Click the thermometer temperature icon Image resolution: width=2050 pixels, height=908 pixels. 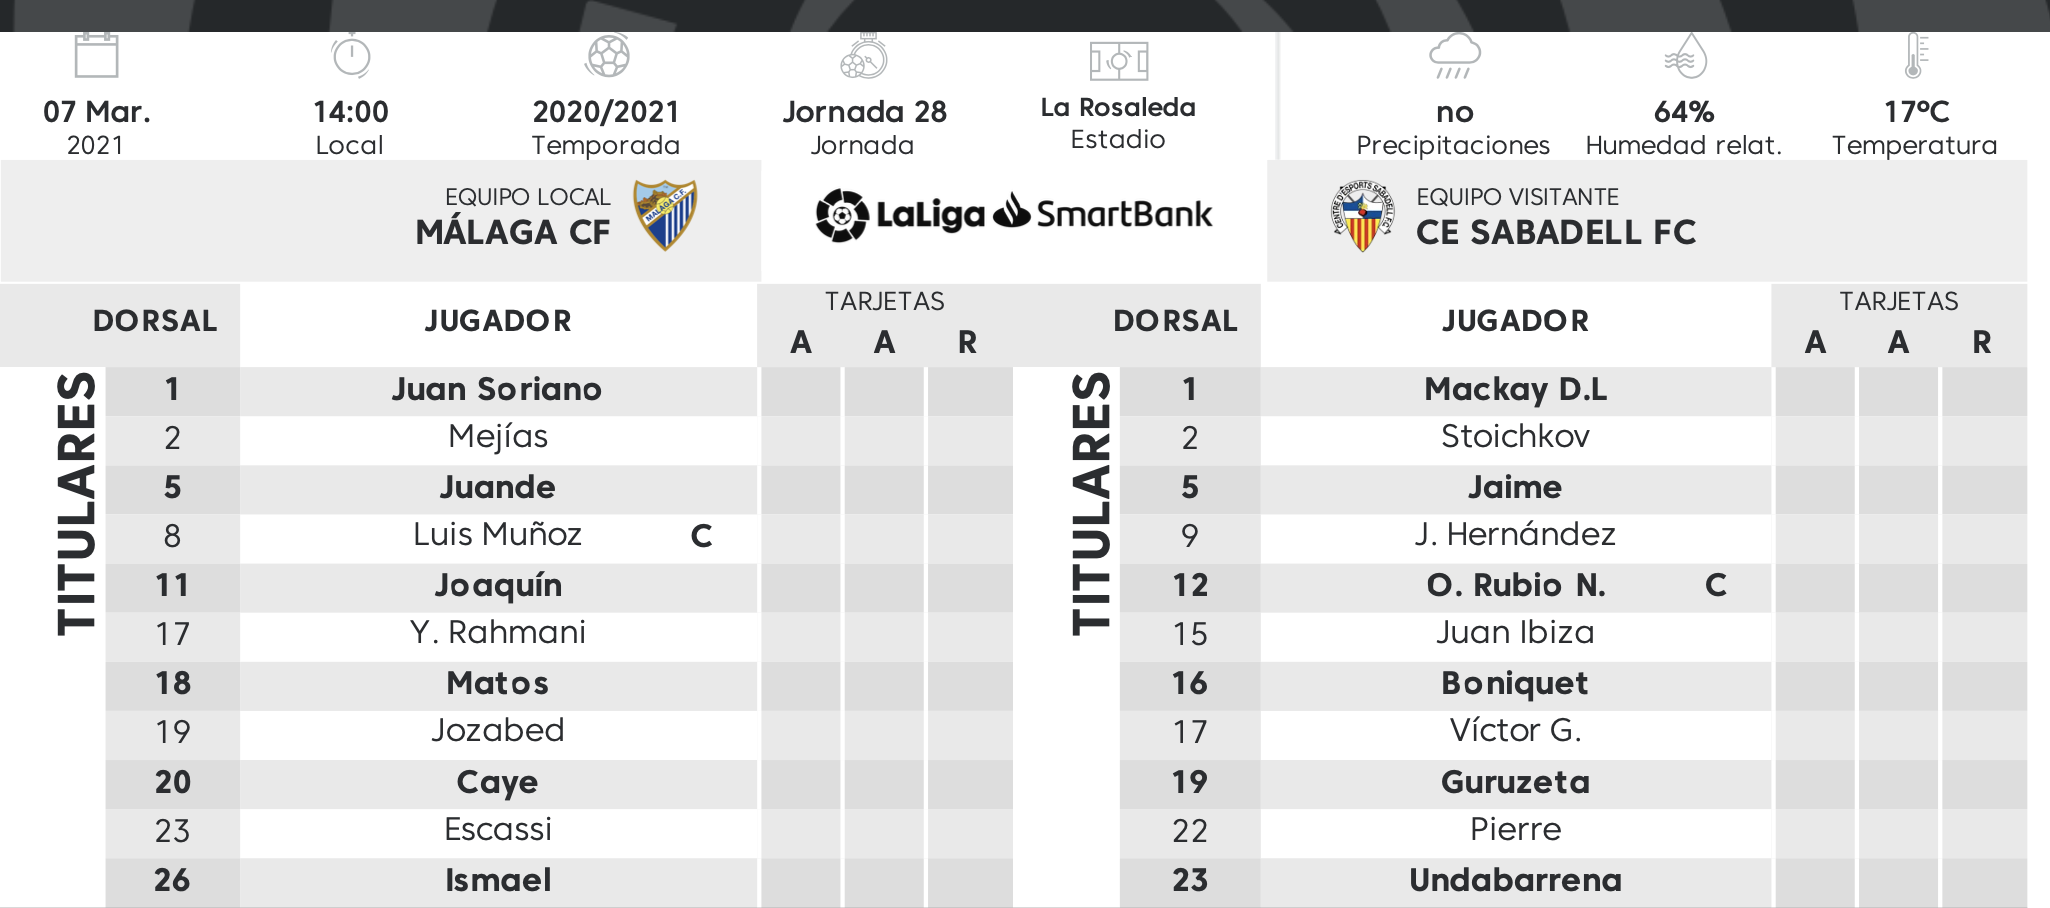[x=1915, y=55]
